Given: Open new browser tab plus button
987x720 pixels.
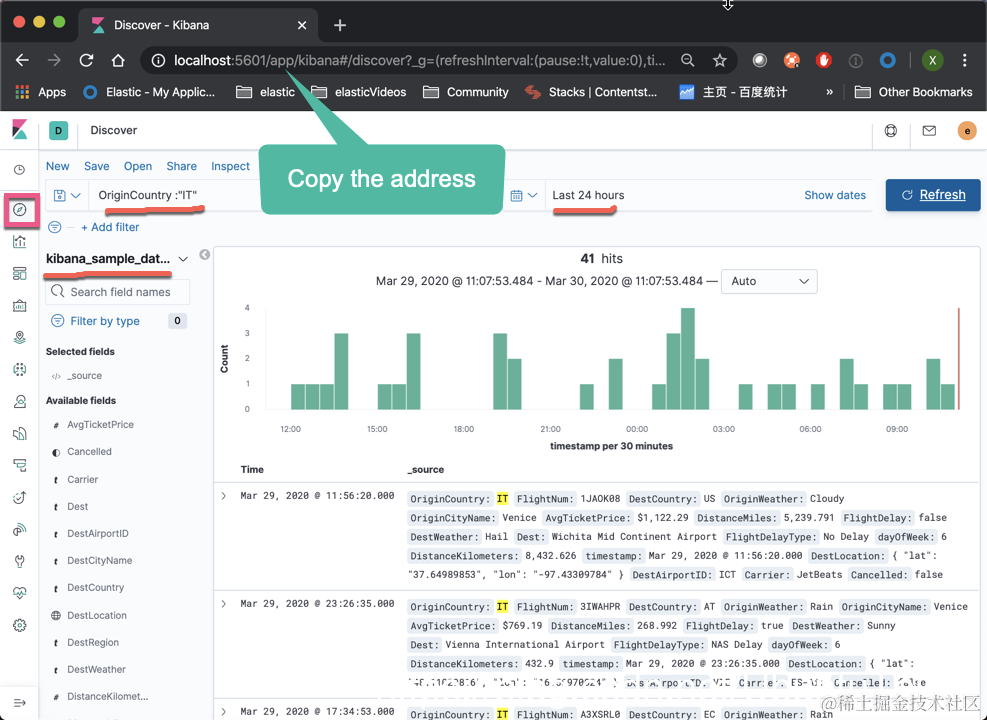Looking at the screenshot, I should [x=340, y=25].
